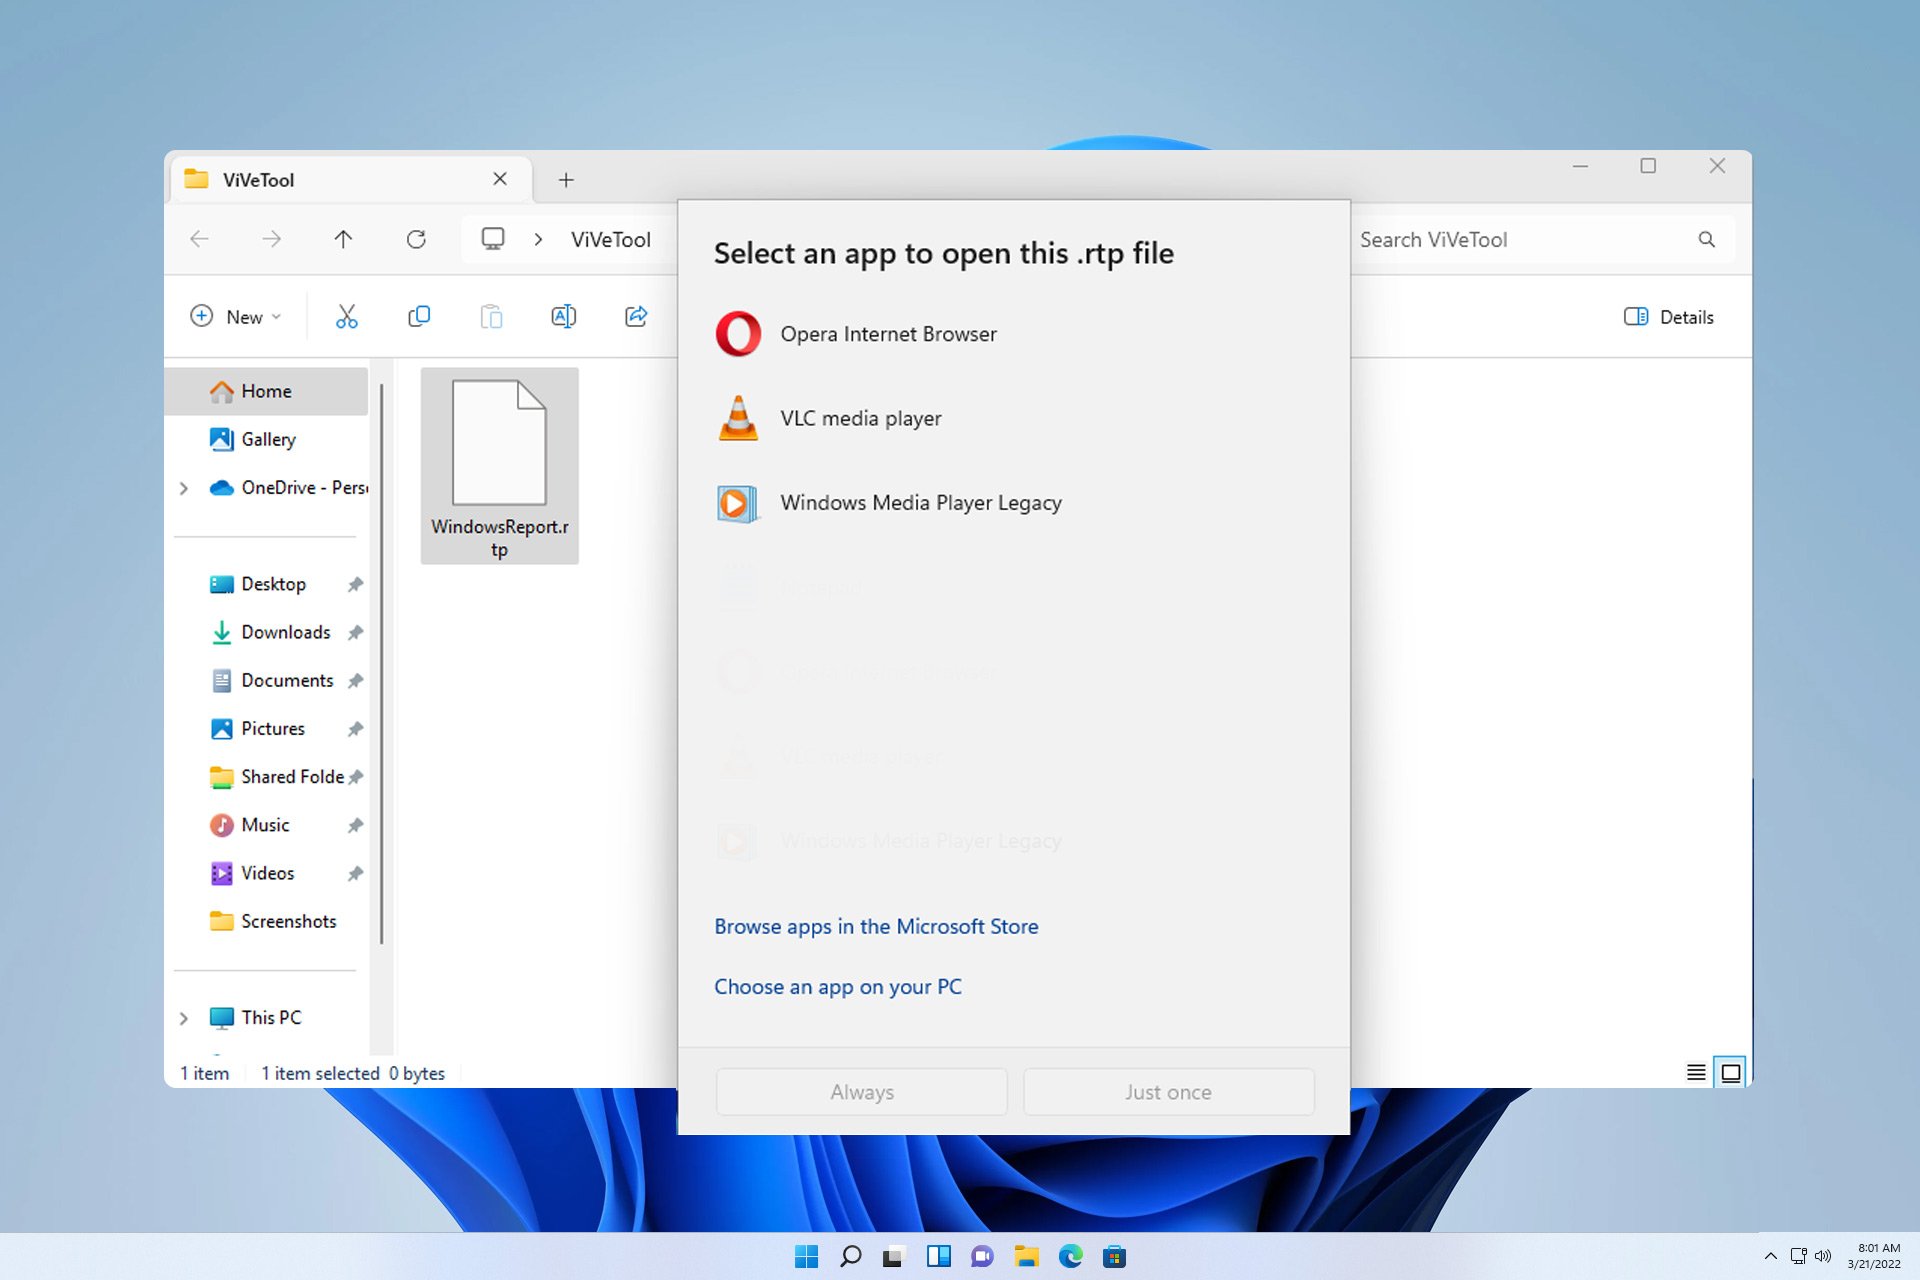The height and width of the screenshot is (1280, 1920).
Task: Click the Share icon in toolbar
Action: click(x=636, y=317)
